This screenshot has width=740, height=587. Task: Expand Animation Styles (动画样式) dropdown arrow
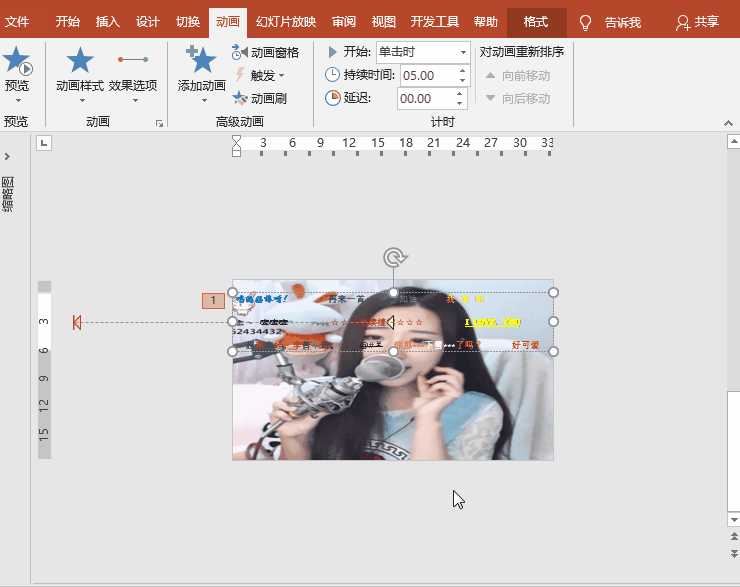(82, 101)
